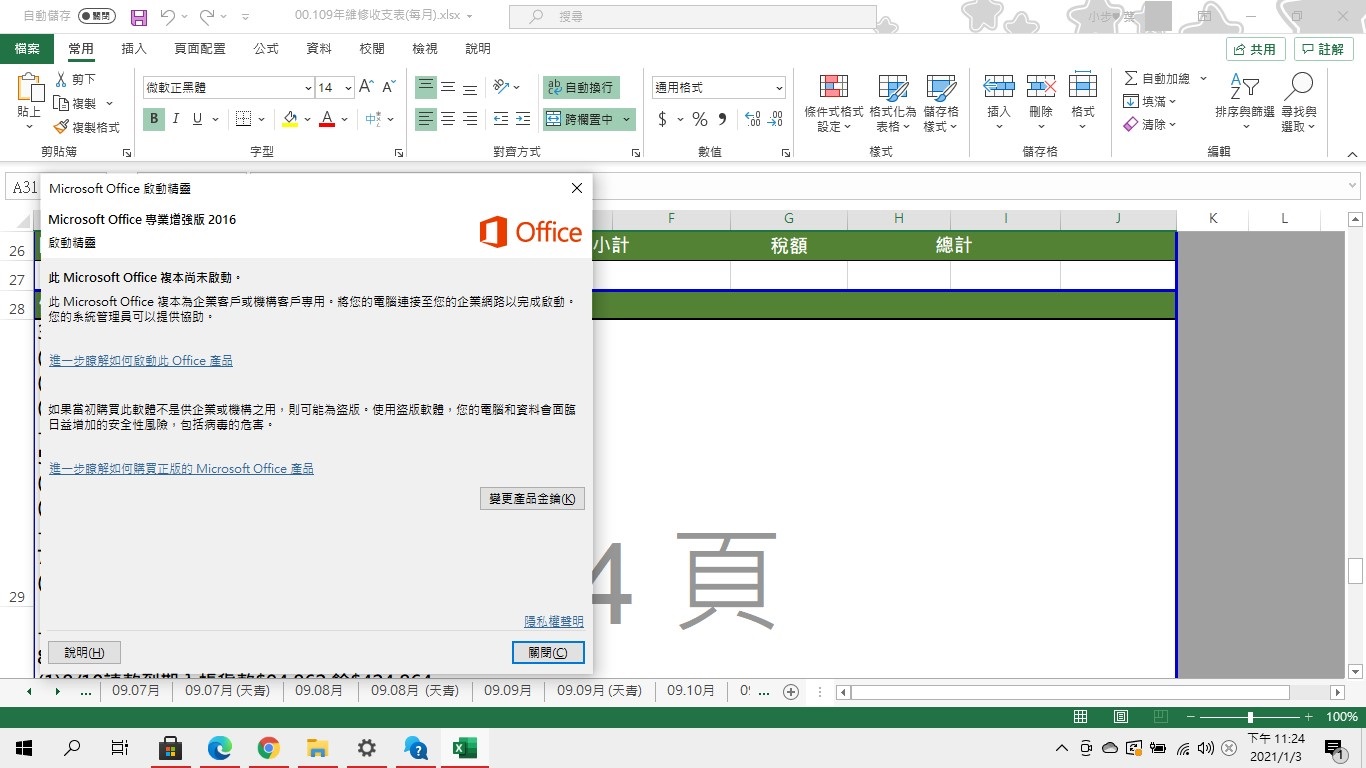Open link about activating this Office product
This screenshot has height=768, width=1366.
[x=141, y=360]
